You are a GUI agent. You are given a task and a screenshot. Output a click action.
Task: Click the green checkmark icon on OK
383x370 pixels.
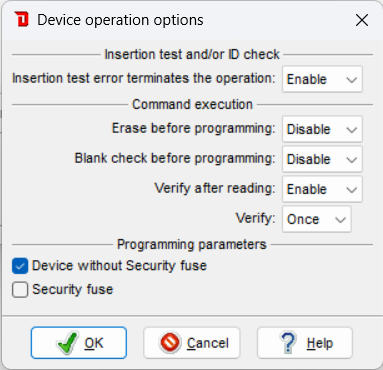(68, 342)
